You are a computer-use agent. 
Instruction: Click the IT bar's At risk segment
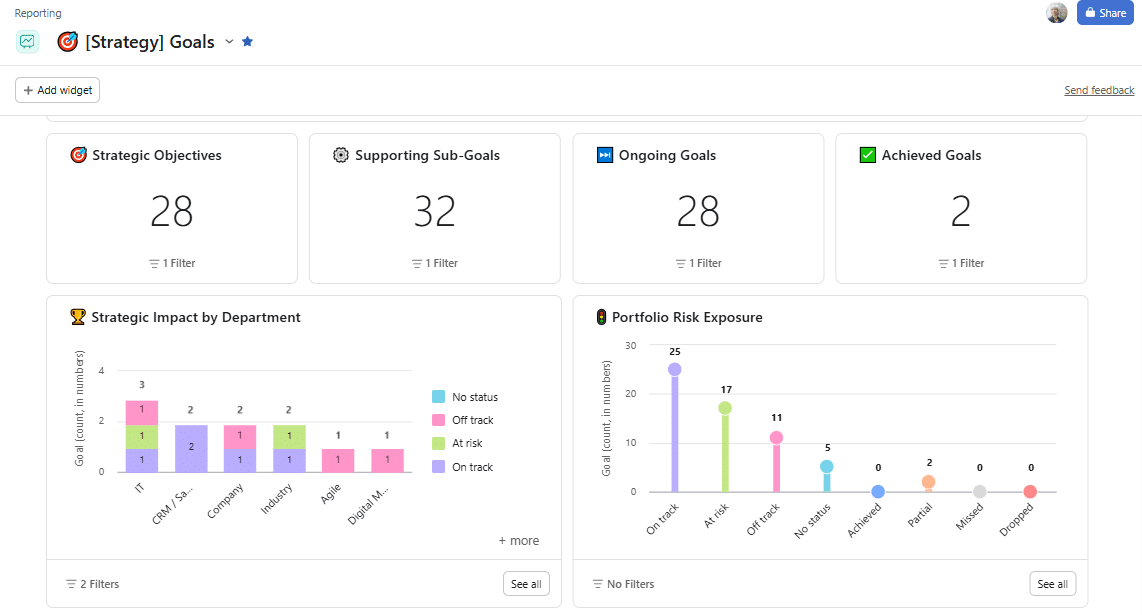pos(142,436)
